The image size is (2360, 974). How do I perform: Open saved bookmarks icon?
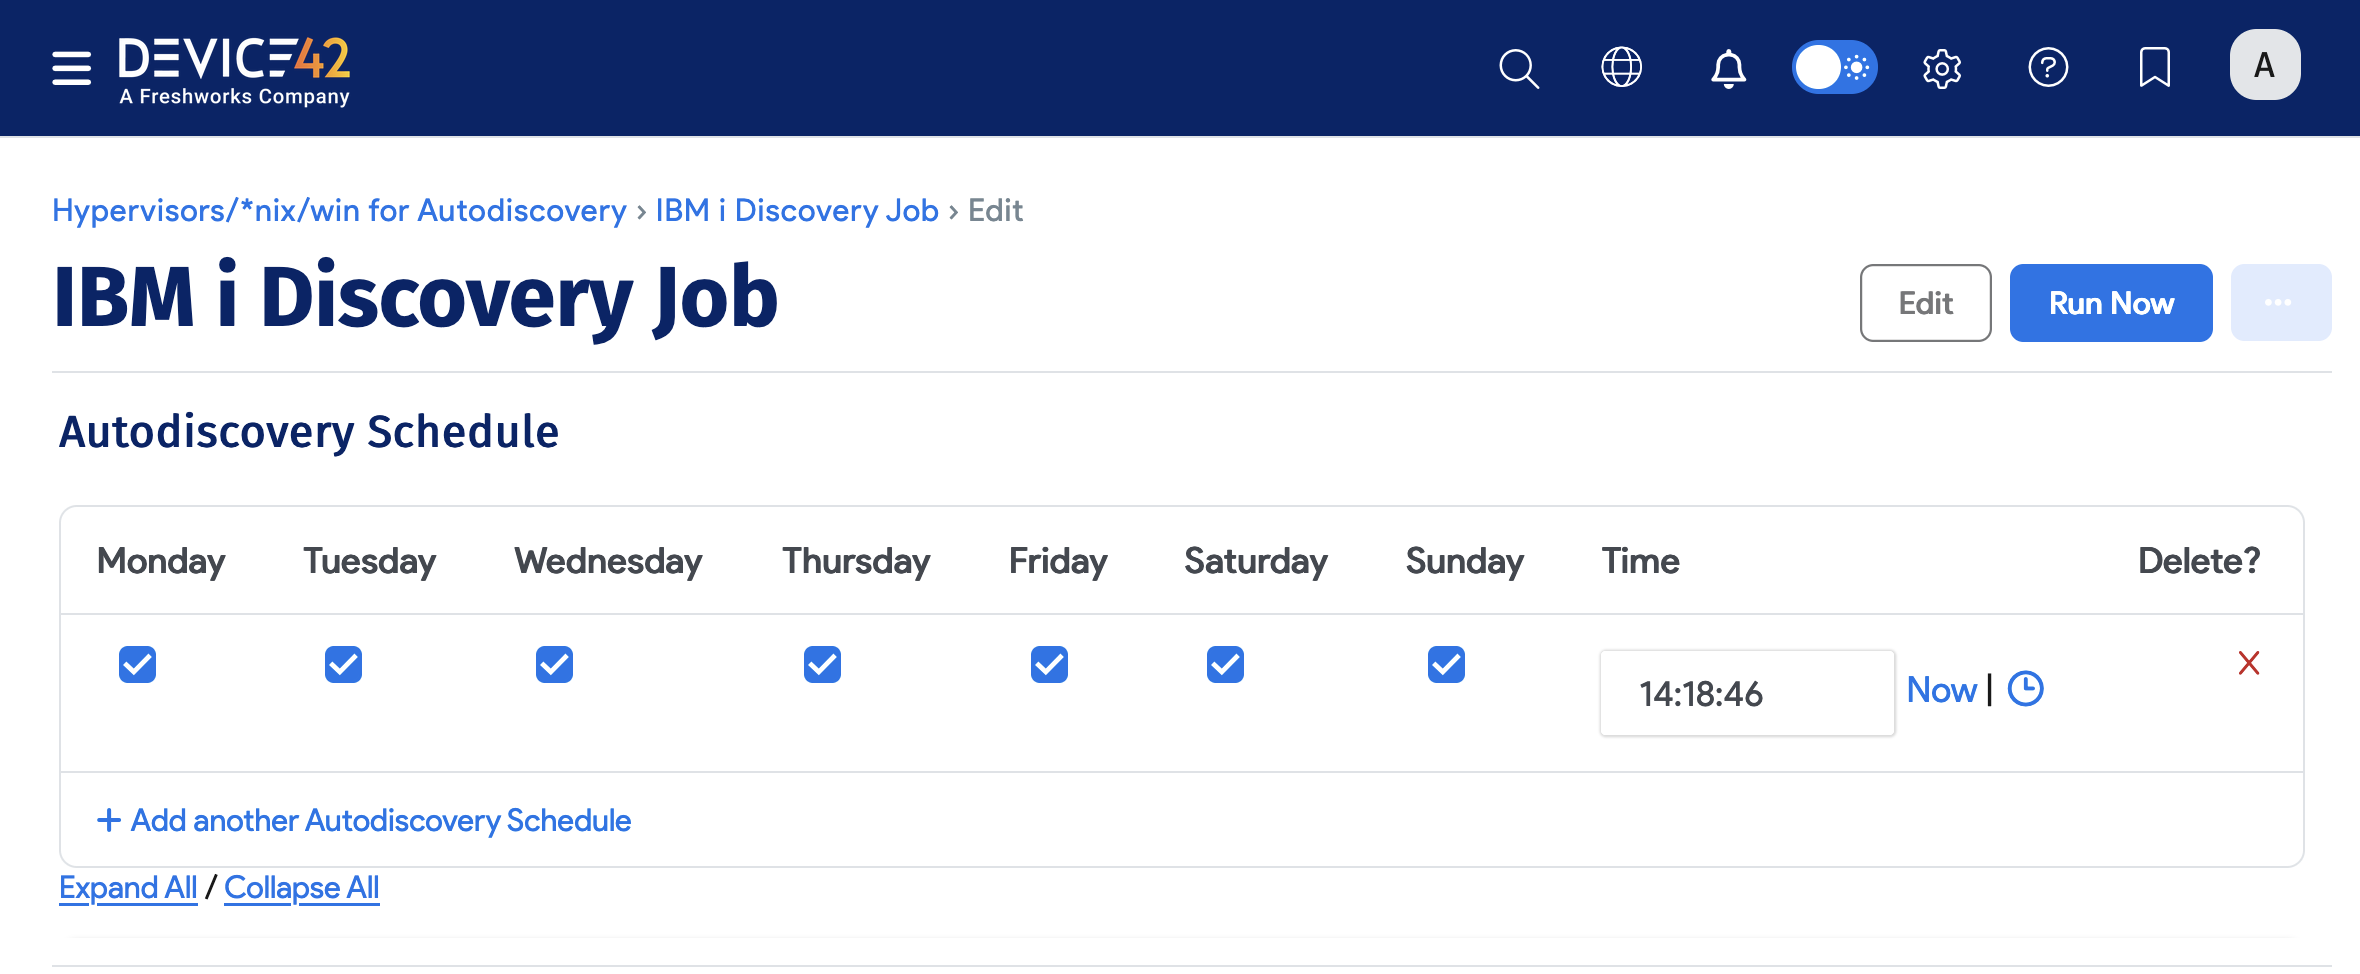pyautogui.click(x=2155, y=67)
